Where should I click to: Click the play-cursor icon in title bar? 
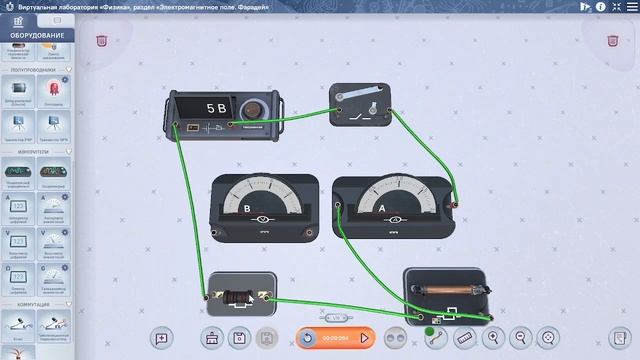(x=585, y=7)
